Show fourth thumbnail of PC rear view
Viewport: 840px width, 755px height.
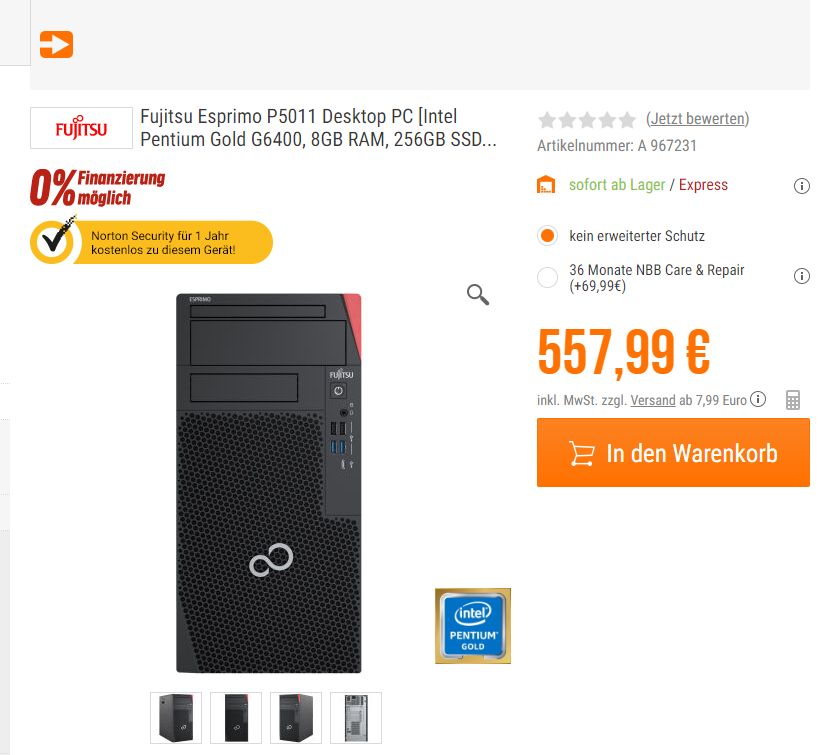point(356,718)
